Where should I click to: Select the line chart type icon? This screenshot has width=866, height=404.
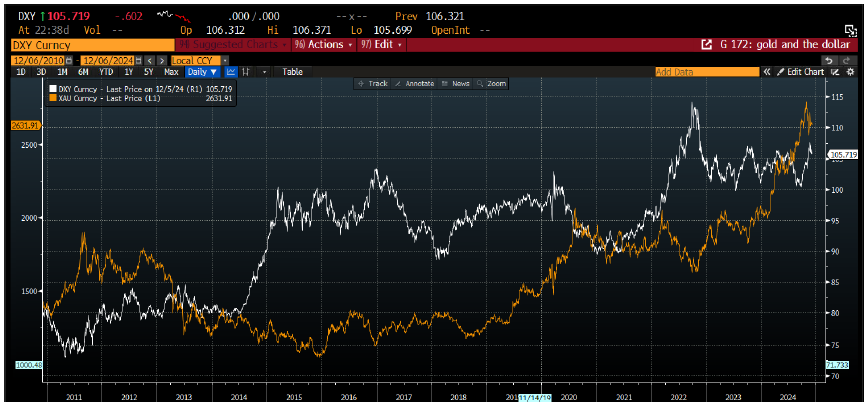tap(232, 72)
